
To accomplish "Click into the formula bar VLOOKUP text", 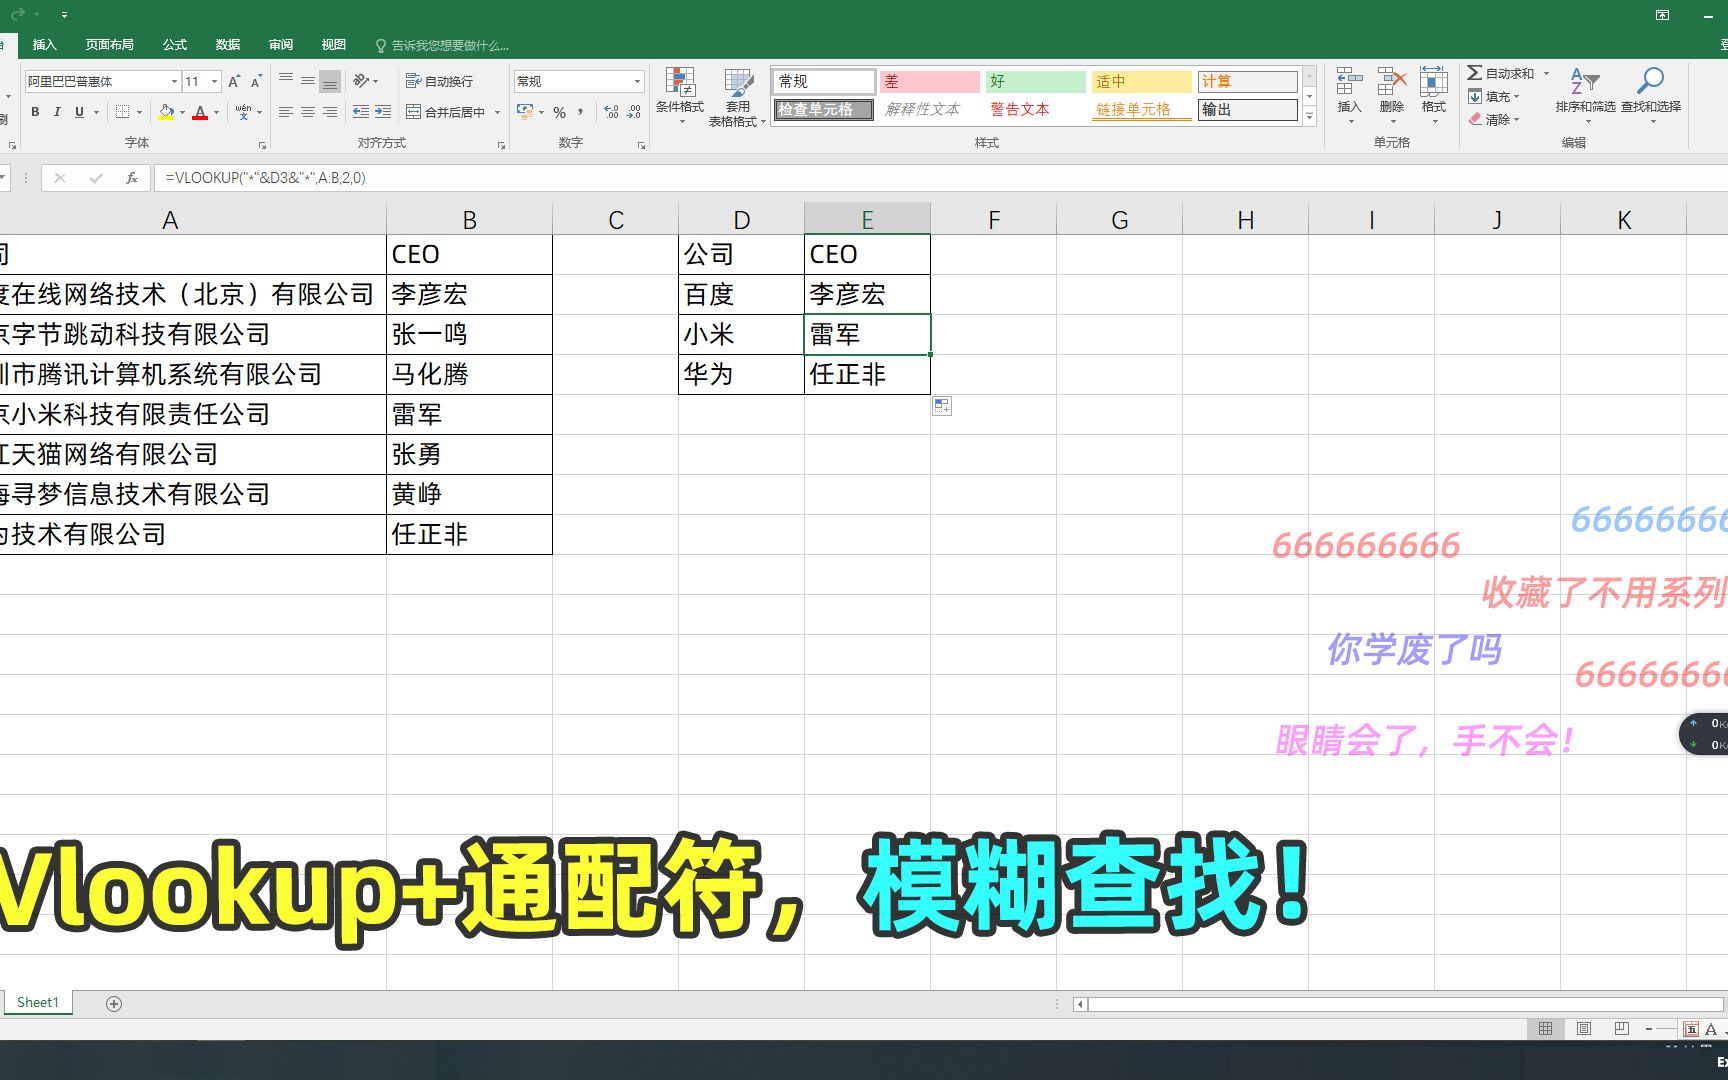I will click(x=266, y=178).
